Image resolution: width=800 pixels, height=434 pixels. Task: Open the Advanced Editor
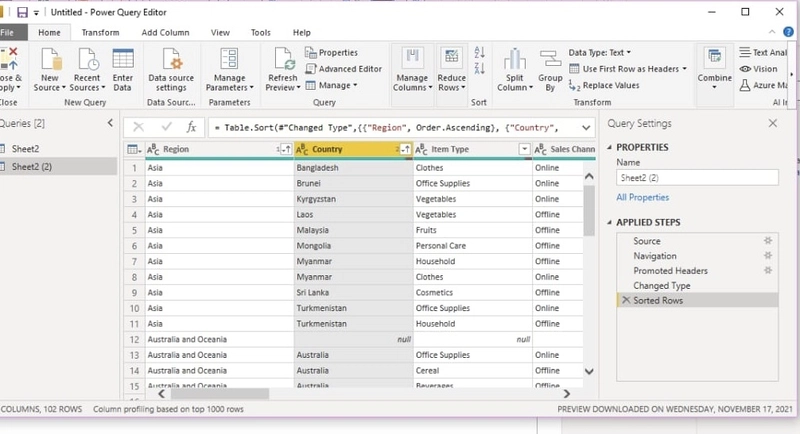pyautogui.click(x=343, y=69)
